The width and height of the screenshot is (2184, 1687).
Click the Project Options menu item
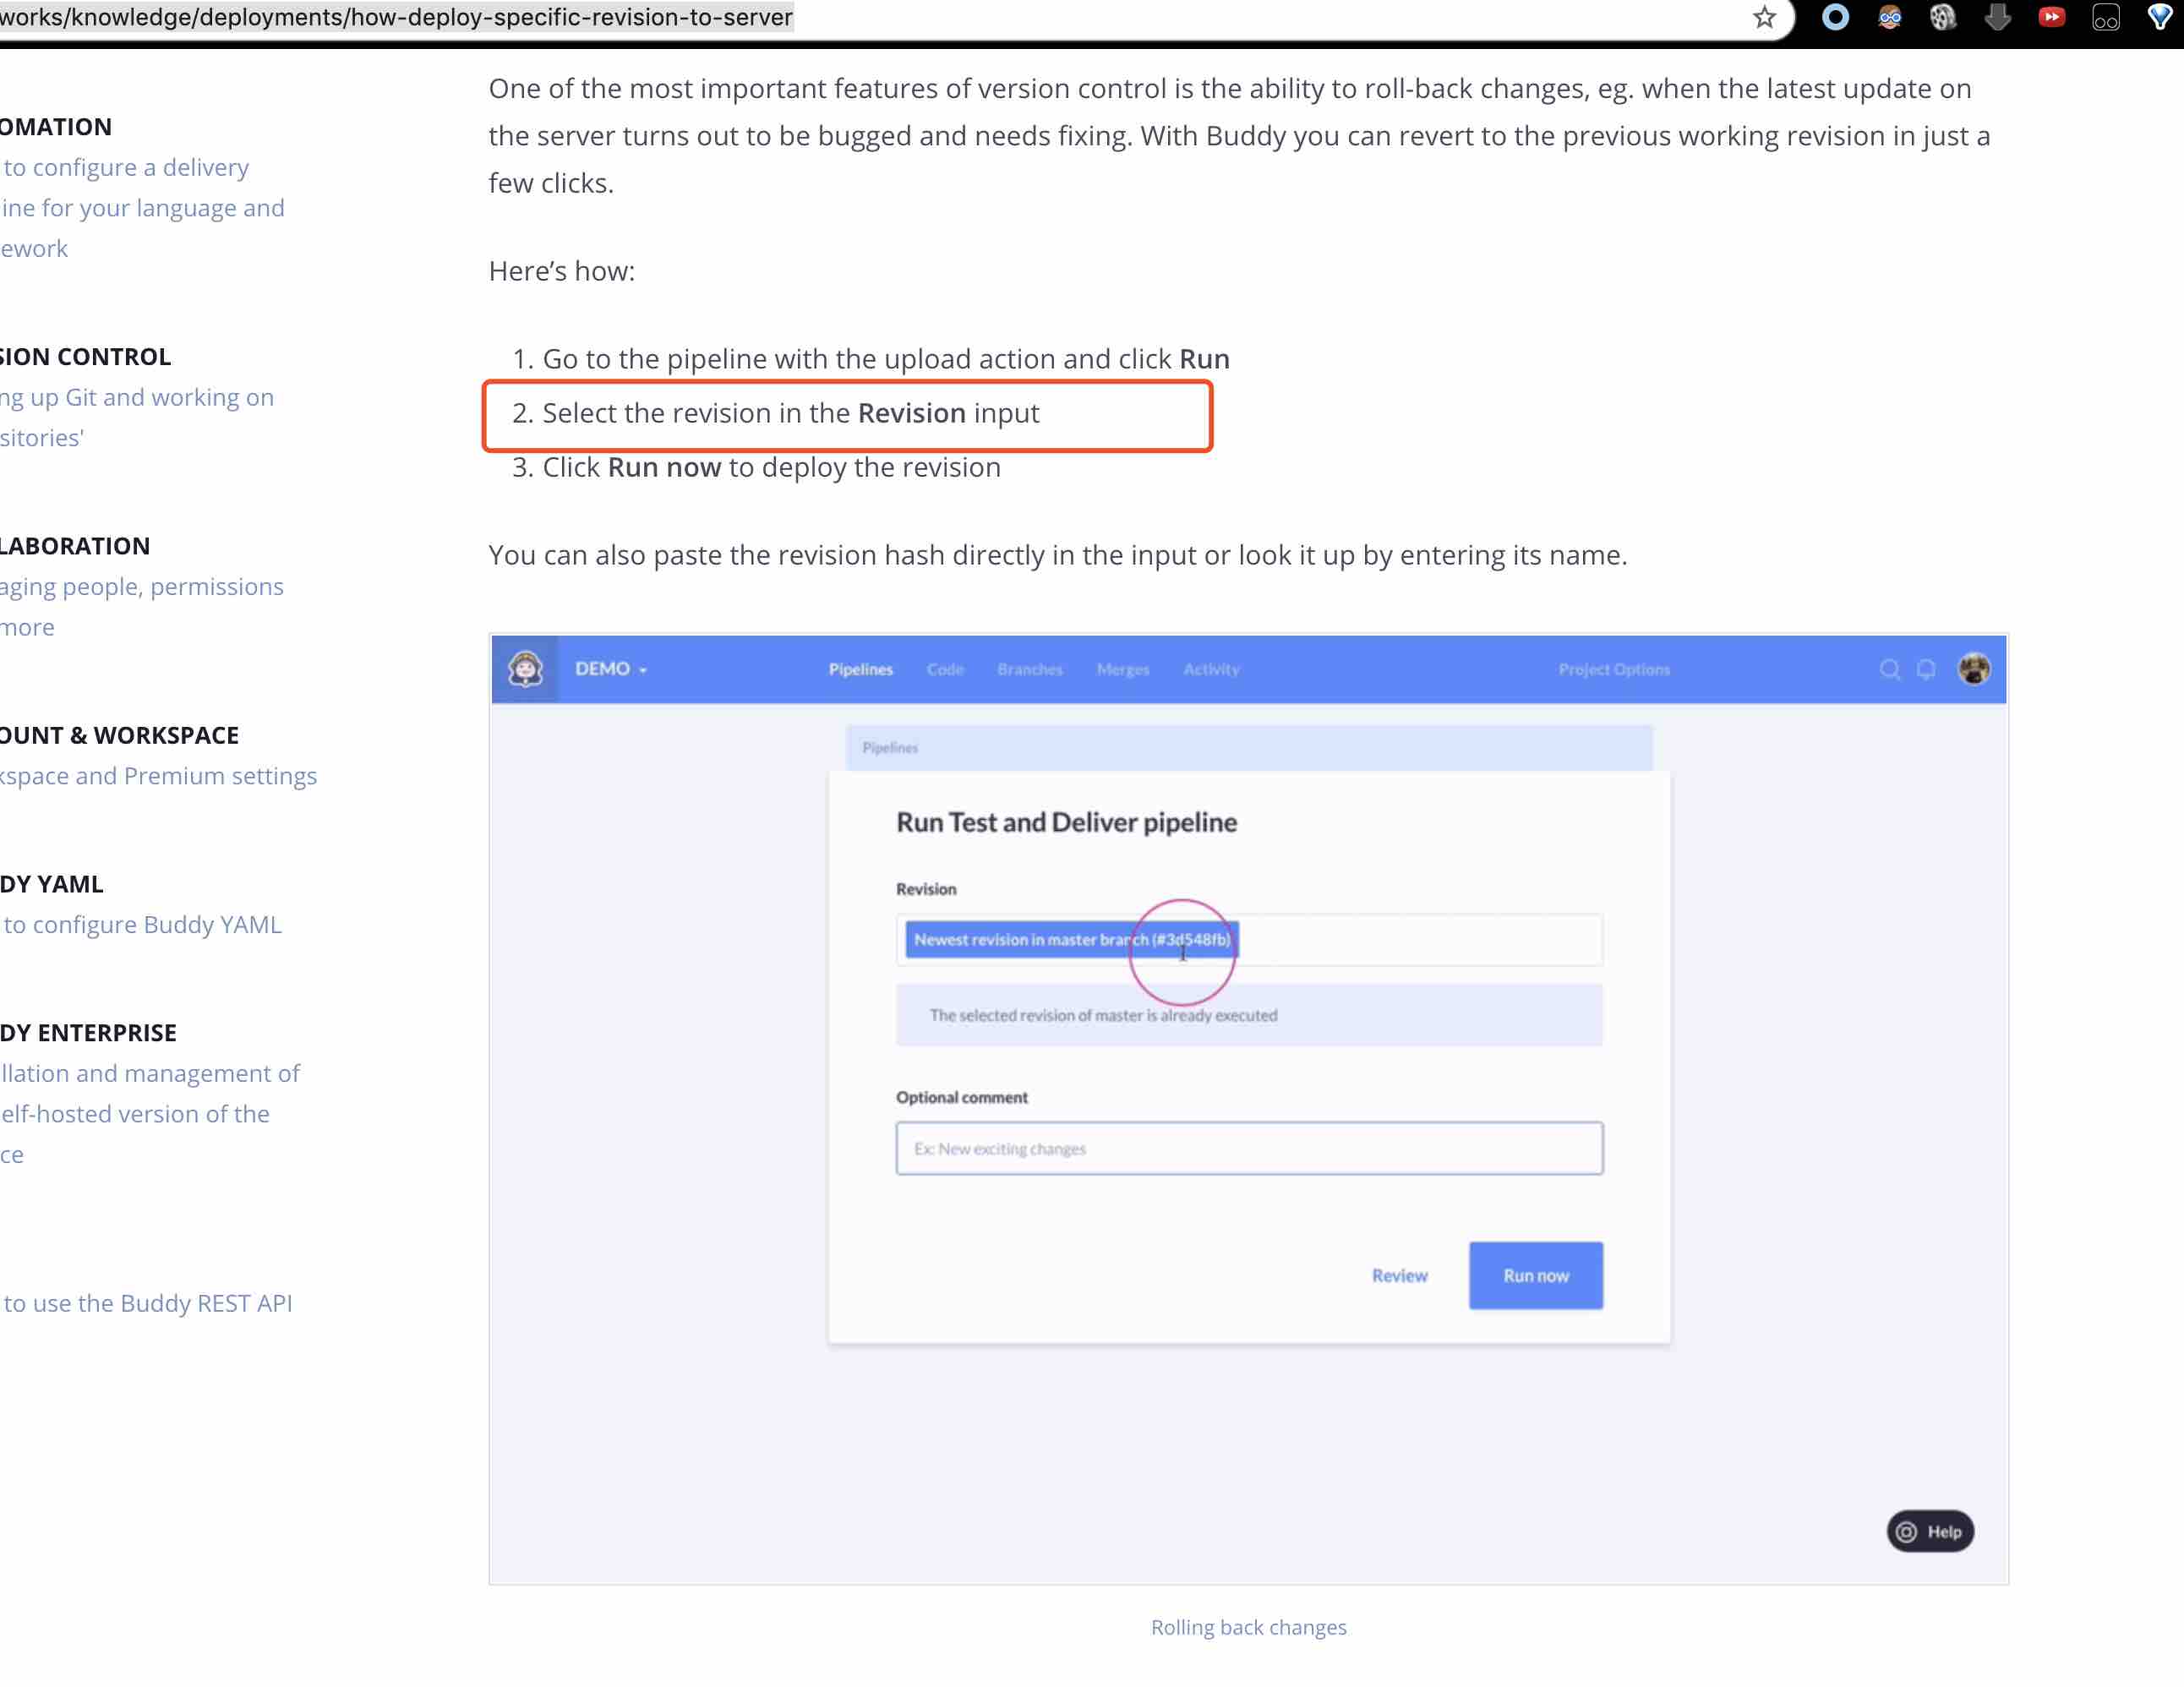tap(1613, 669)
